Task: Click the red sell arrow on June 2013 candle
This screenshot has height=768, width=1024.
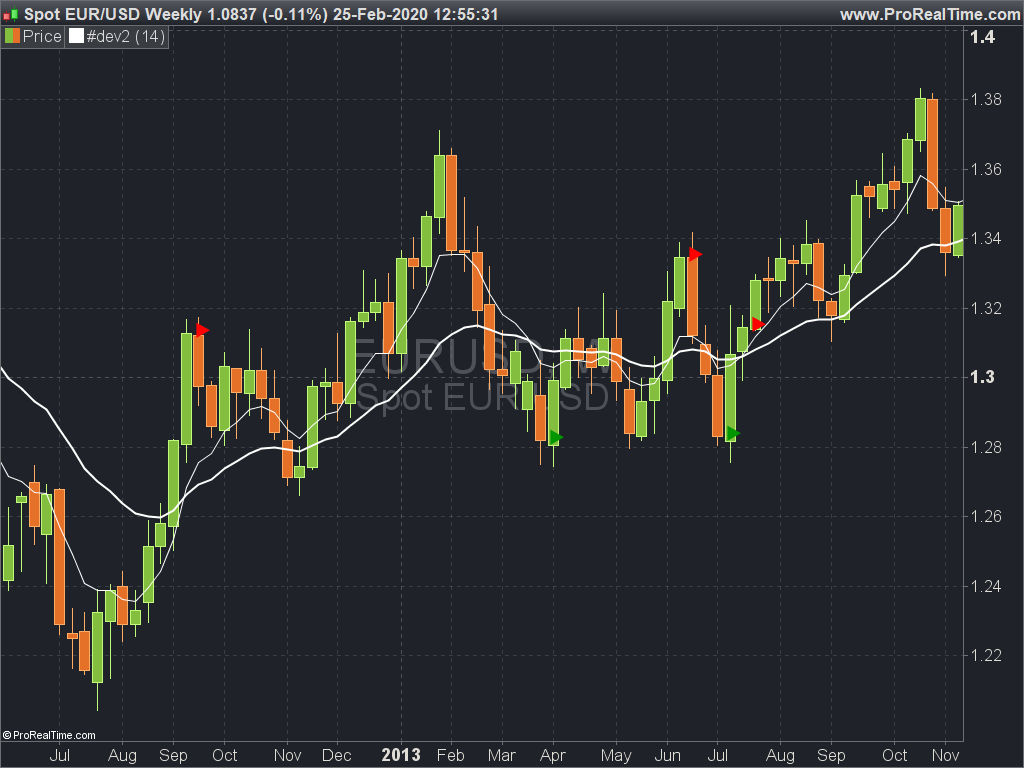Action: pos(696,254)
